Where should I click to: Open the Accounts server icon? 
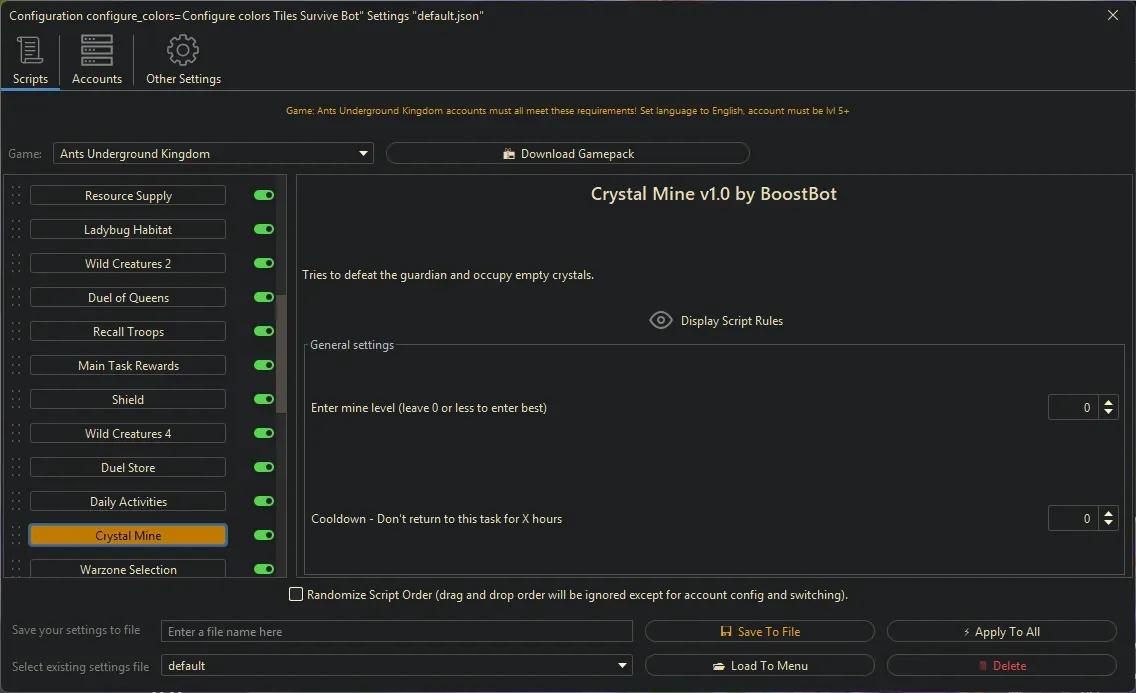97,51
